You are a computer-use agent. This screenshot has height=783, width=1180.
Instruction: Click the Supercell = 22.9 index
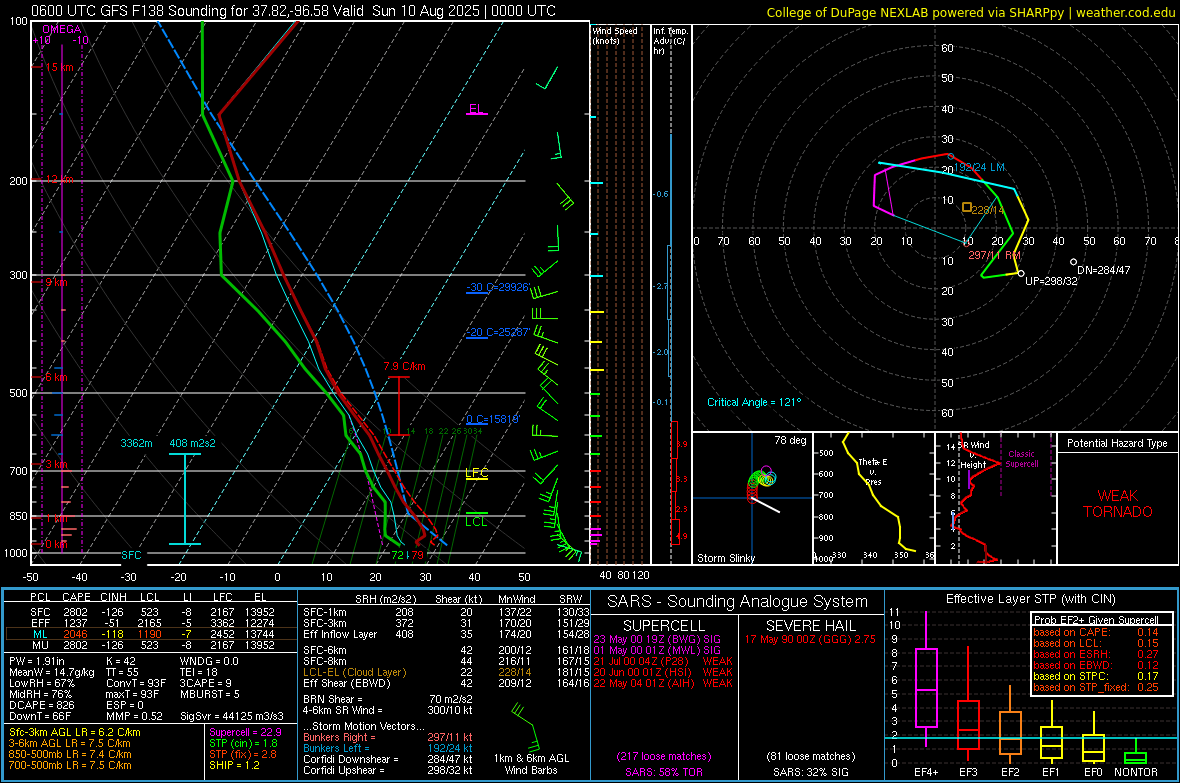point(245,732)
